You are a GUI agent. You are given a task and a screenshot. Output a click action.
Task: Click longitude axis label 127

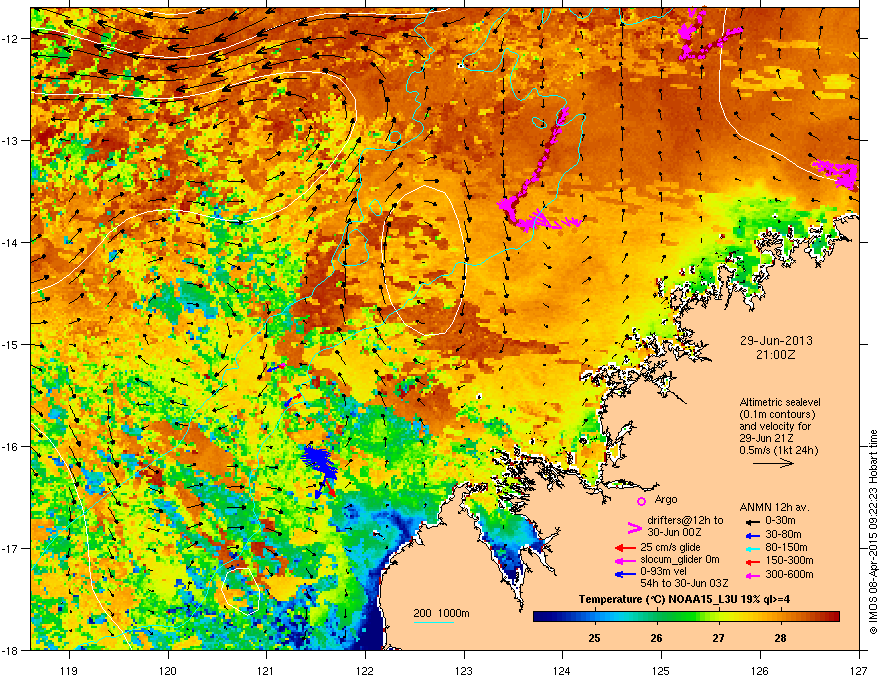[859, 670]
